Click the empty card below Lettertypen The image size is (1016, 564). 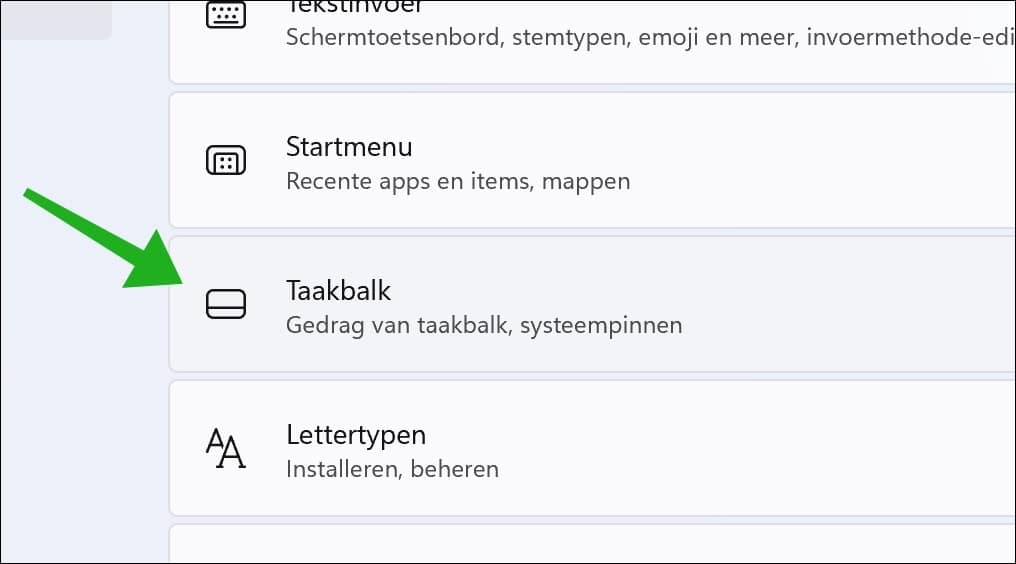590,544
